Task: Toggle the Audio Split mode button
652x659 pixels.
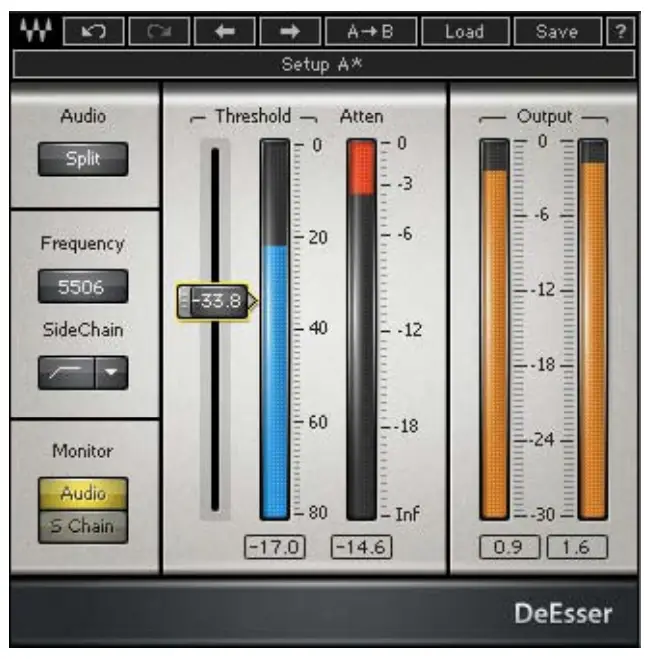Action: tap(83, 159)
